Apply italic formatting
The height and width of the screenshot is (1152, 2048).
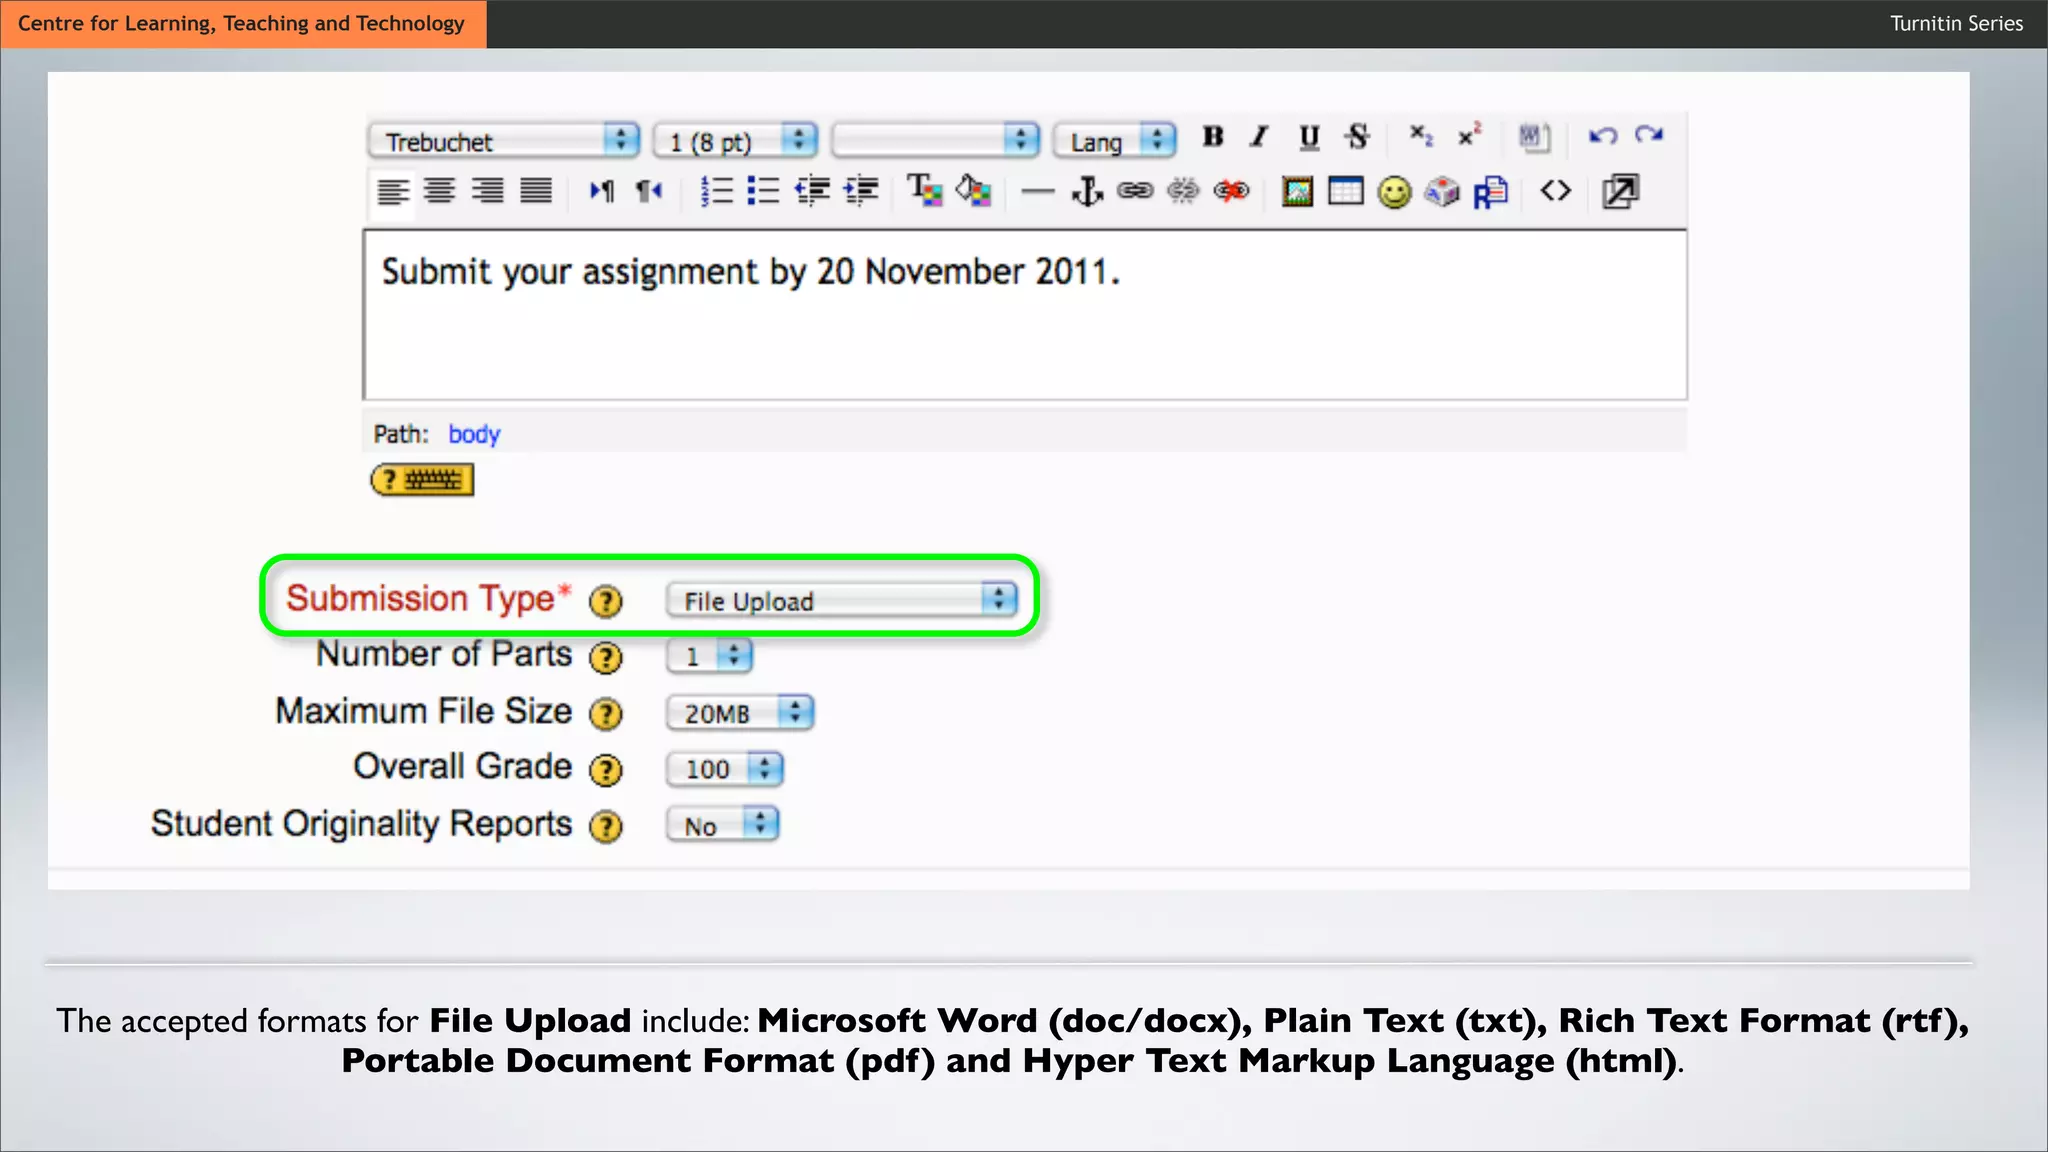[1260, 137]
